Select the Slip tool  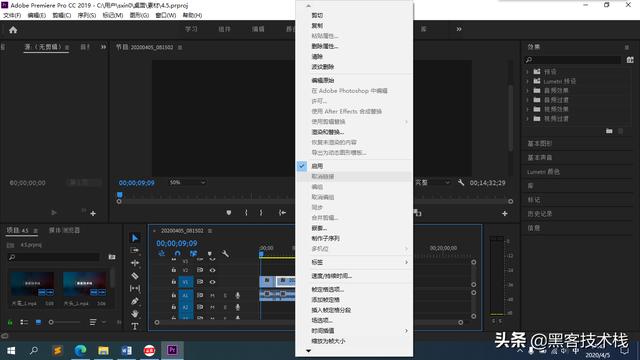click(x=135, y=289)
